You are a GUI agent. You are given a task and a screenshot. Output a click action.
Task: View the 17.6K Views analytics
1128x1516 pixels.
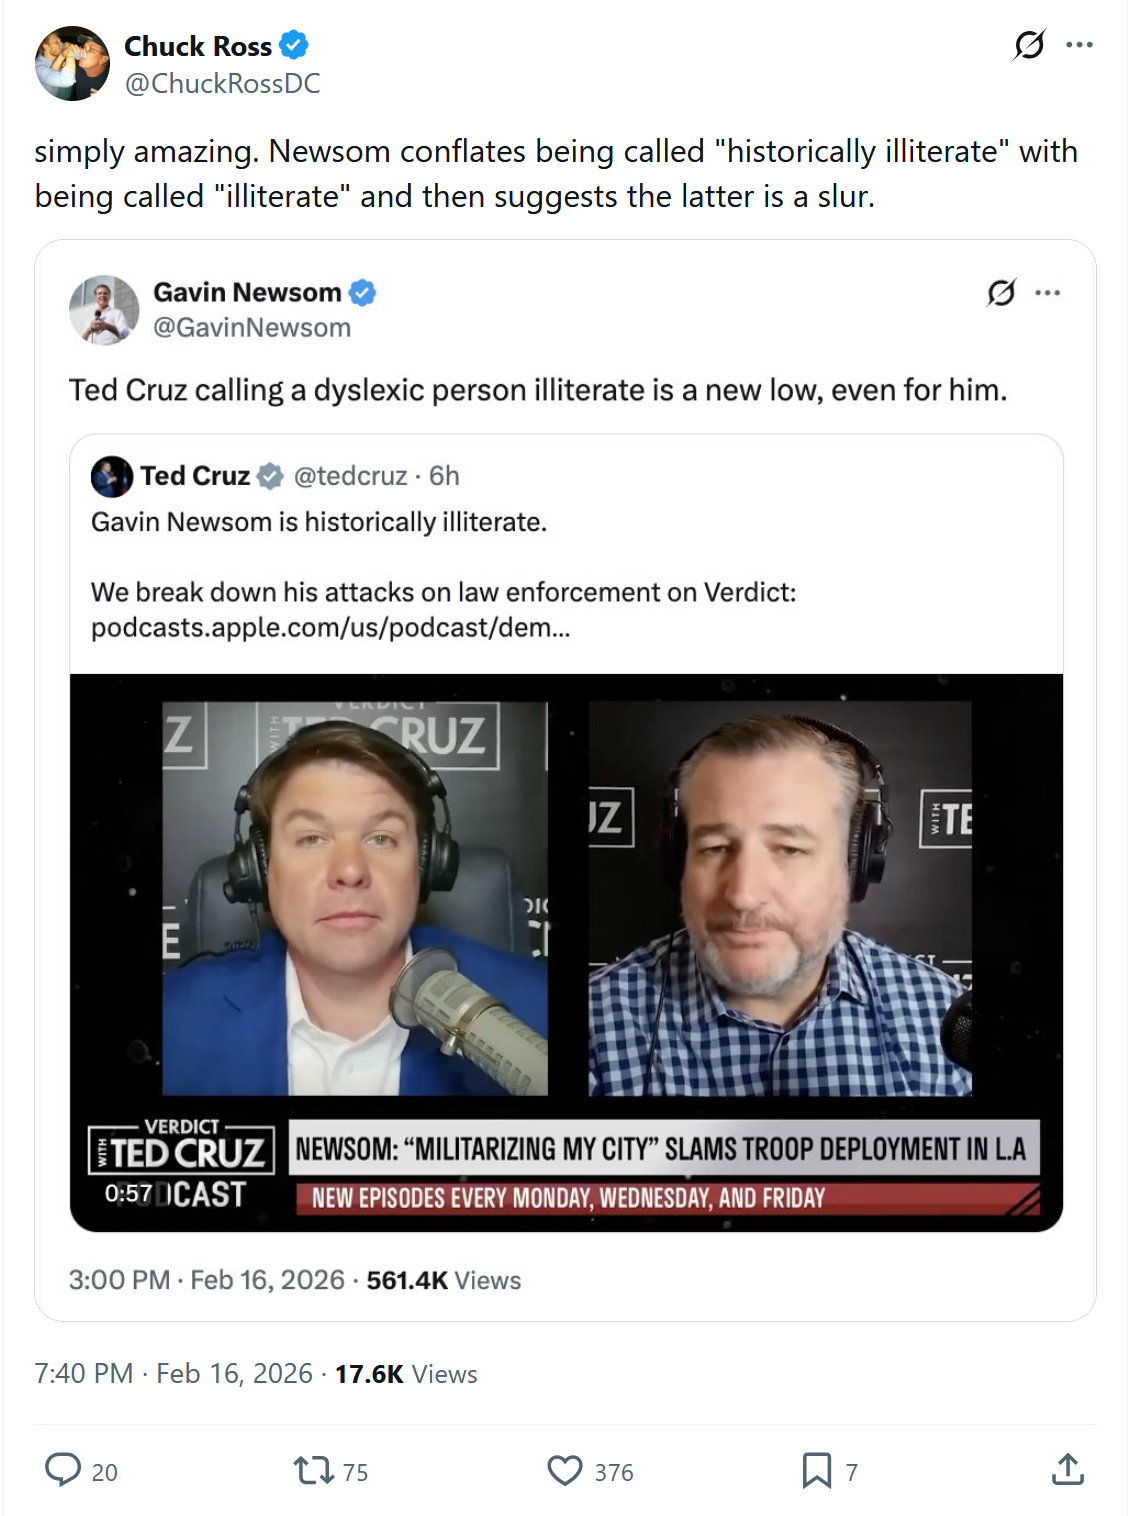(x=406, y=1374)
